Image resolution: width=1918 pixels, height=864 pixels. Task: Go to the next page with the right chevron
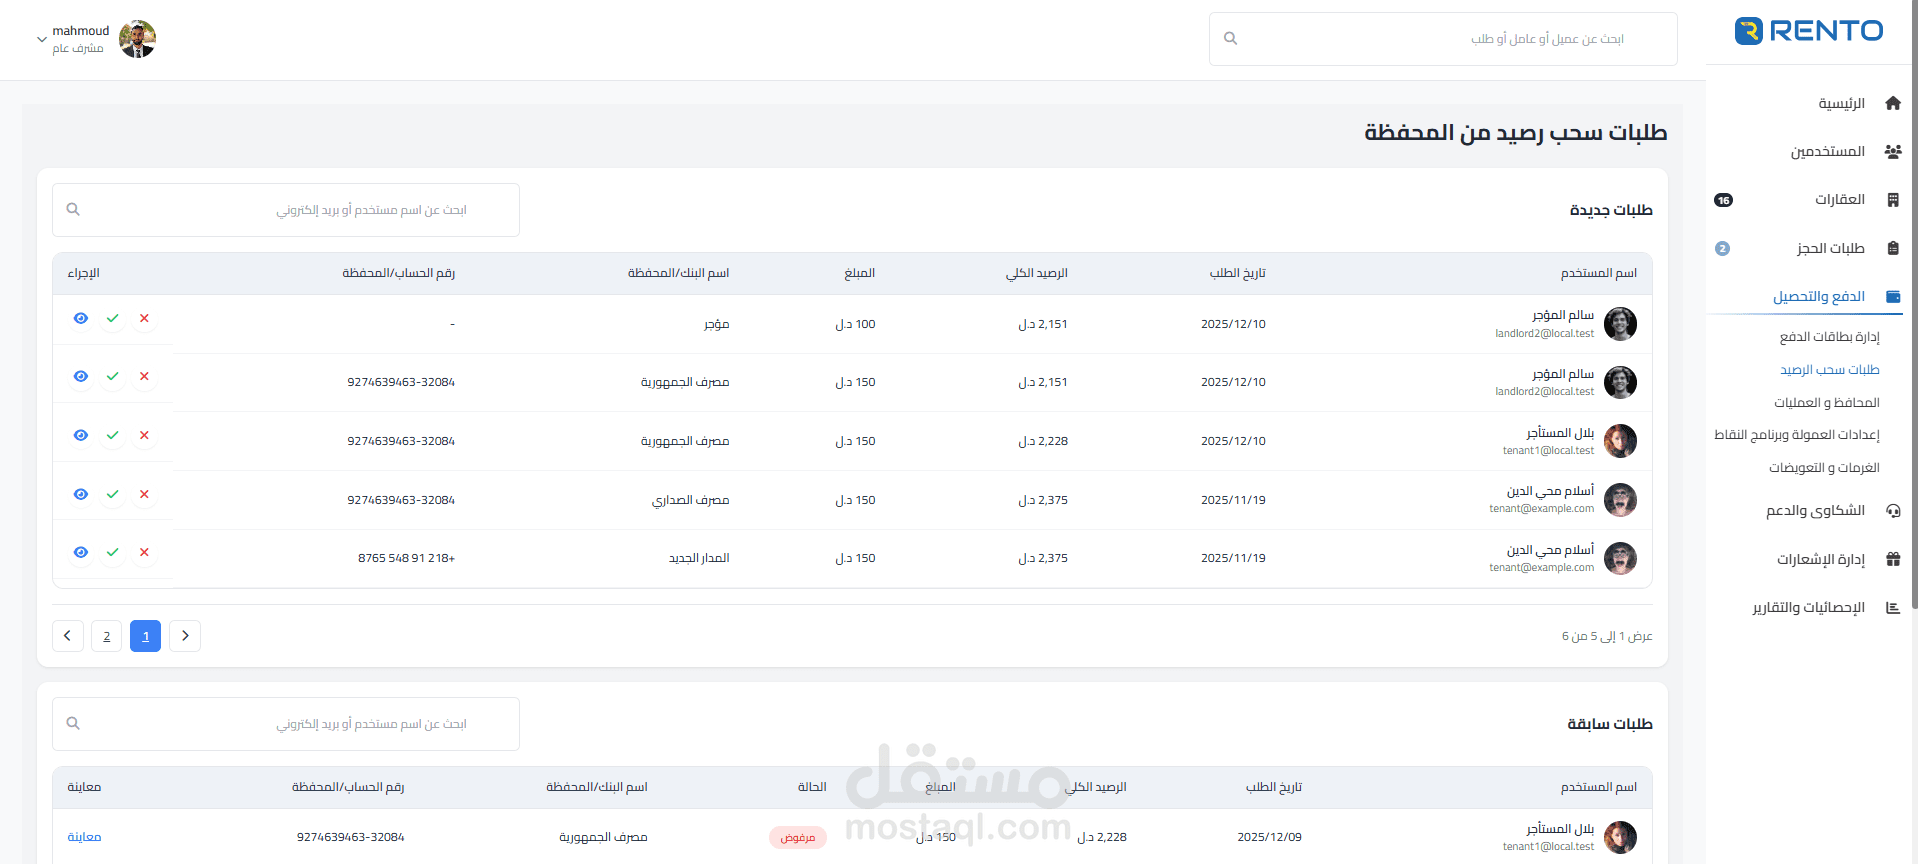[185, 636]
